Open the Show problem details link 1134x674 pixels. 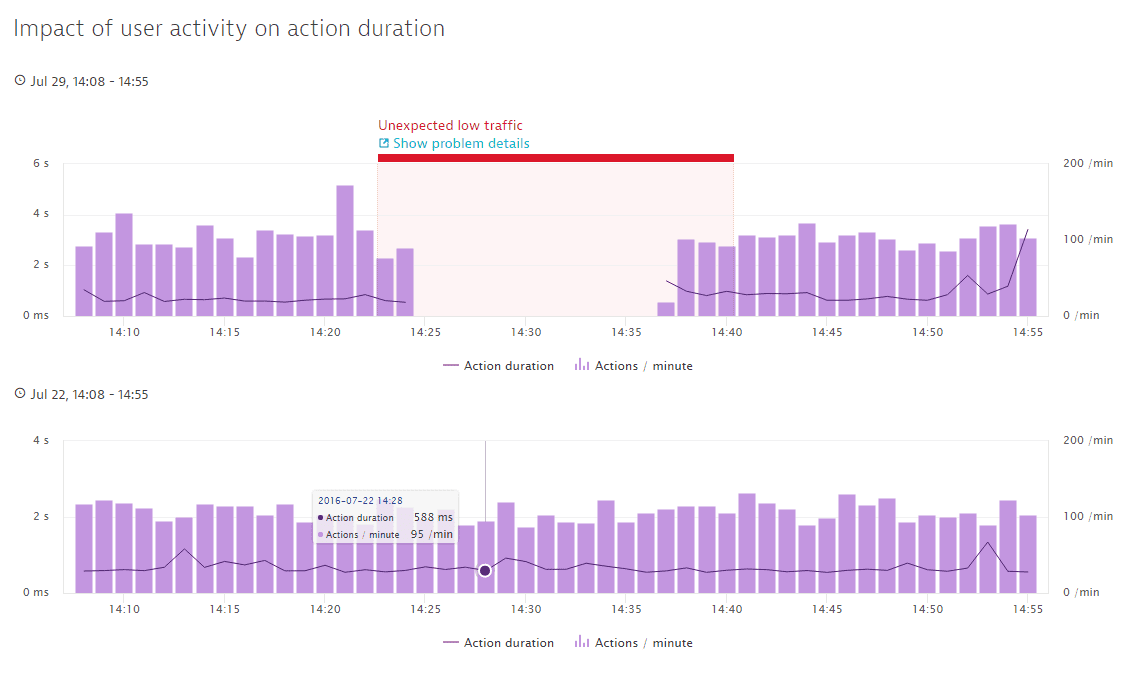click(461, 144)
